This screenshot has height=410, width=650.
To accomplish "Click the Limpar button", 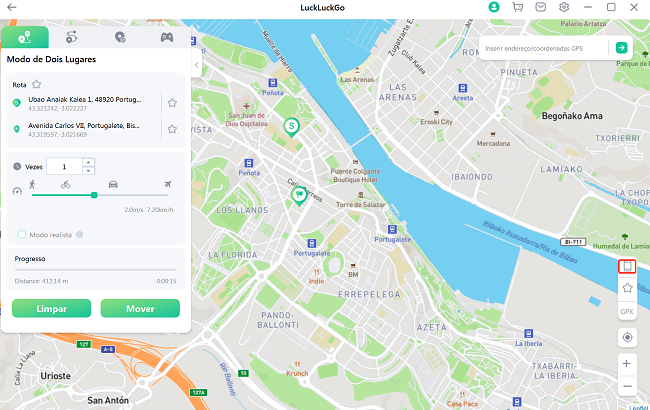I will 51,308.
